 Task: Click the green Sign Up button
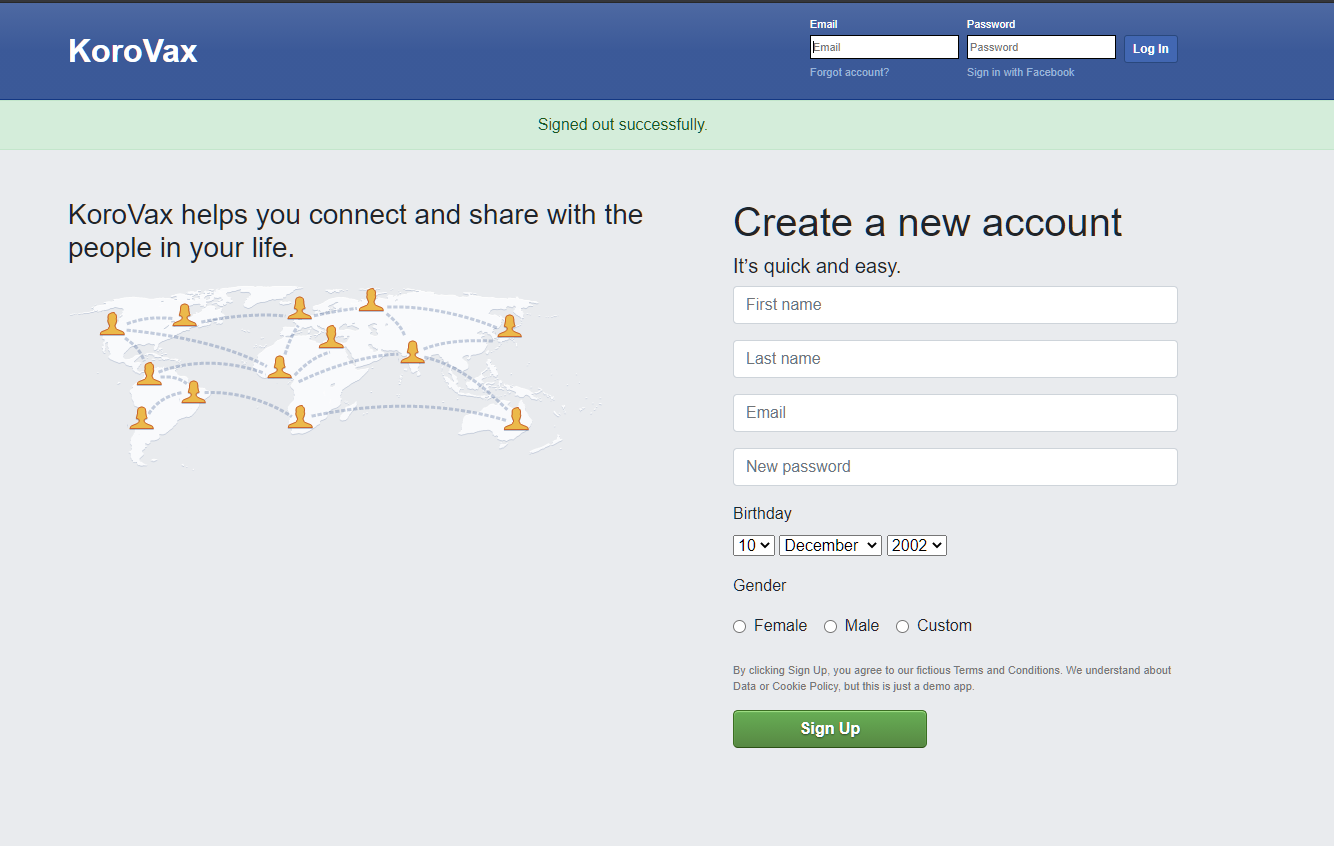tap(829, 729)
